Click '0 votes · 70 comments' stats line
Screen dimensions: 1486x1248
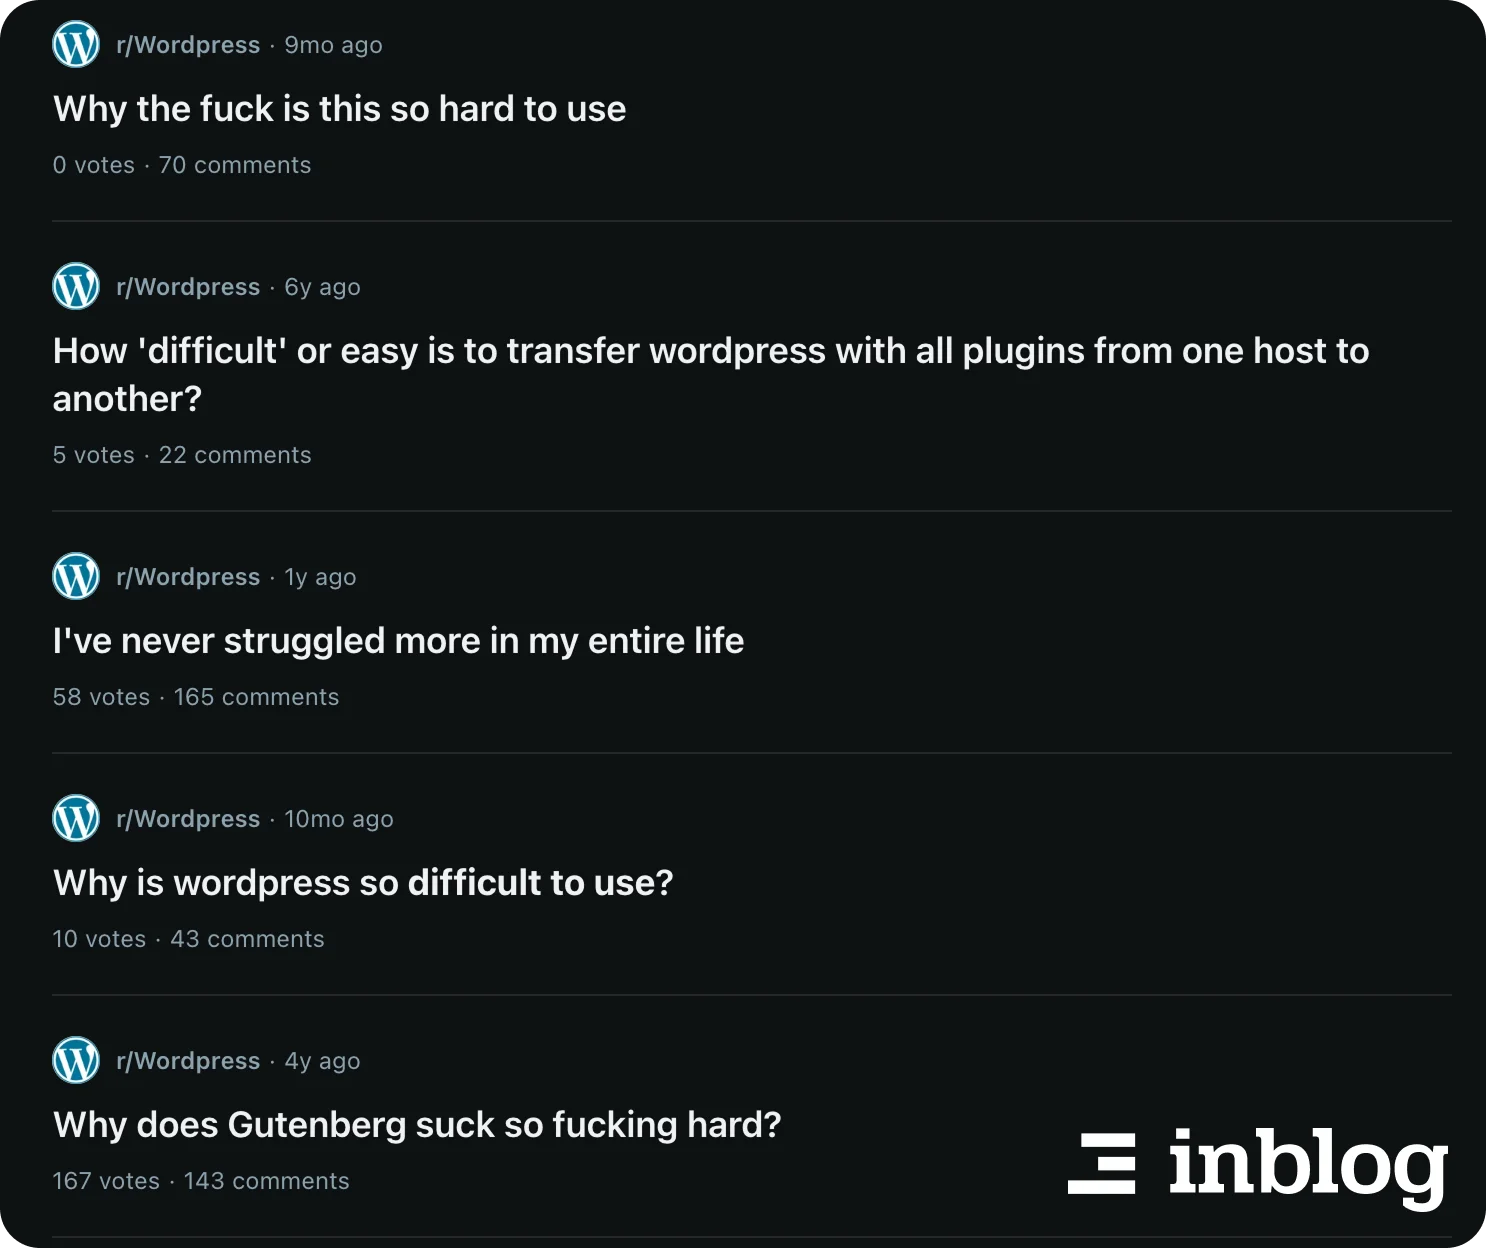[x=182, y=165]
